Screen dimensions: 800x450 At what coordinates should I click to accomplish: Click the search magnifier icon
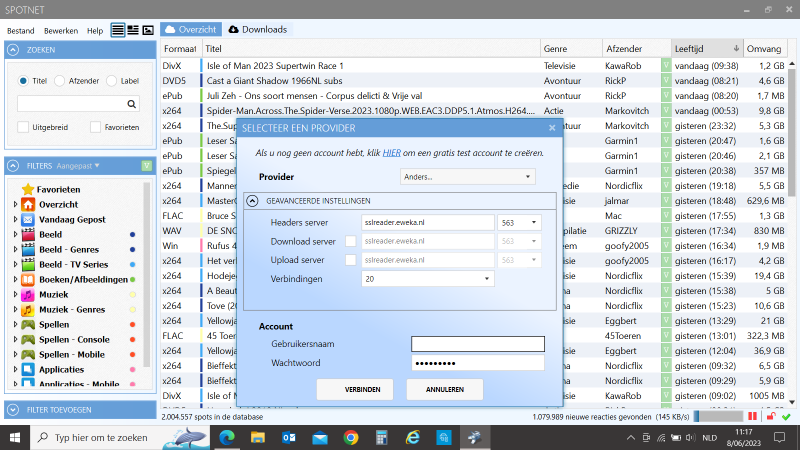click(x=132, y=103)
